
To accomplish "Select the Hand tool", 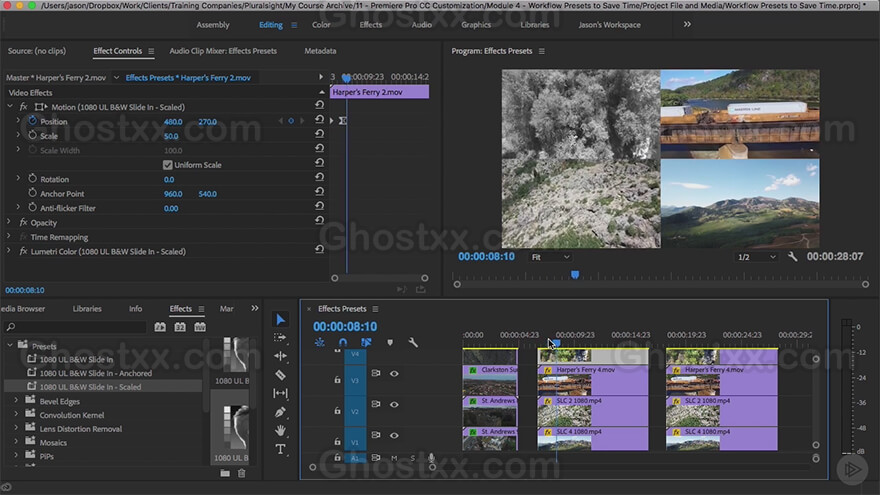I will (x=280, y=430).
